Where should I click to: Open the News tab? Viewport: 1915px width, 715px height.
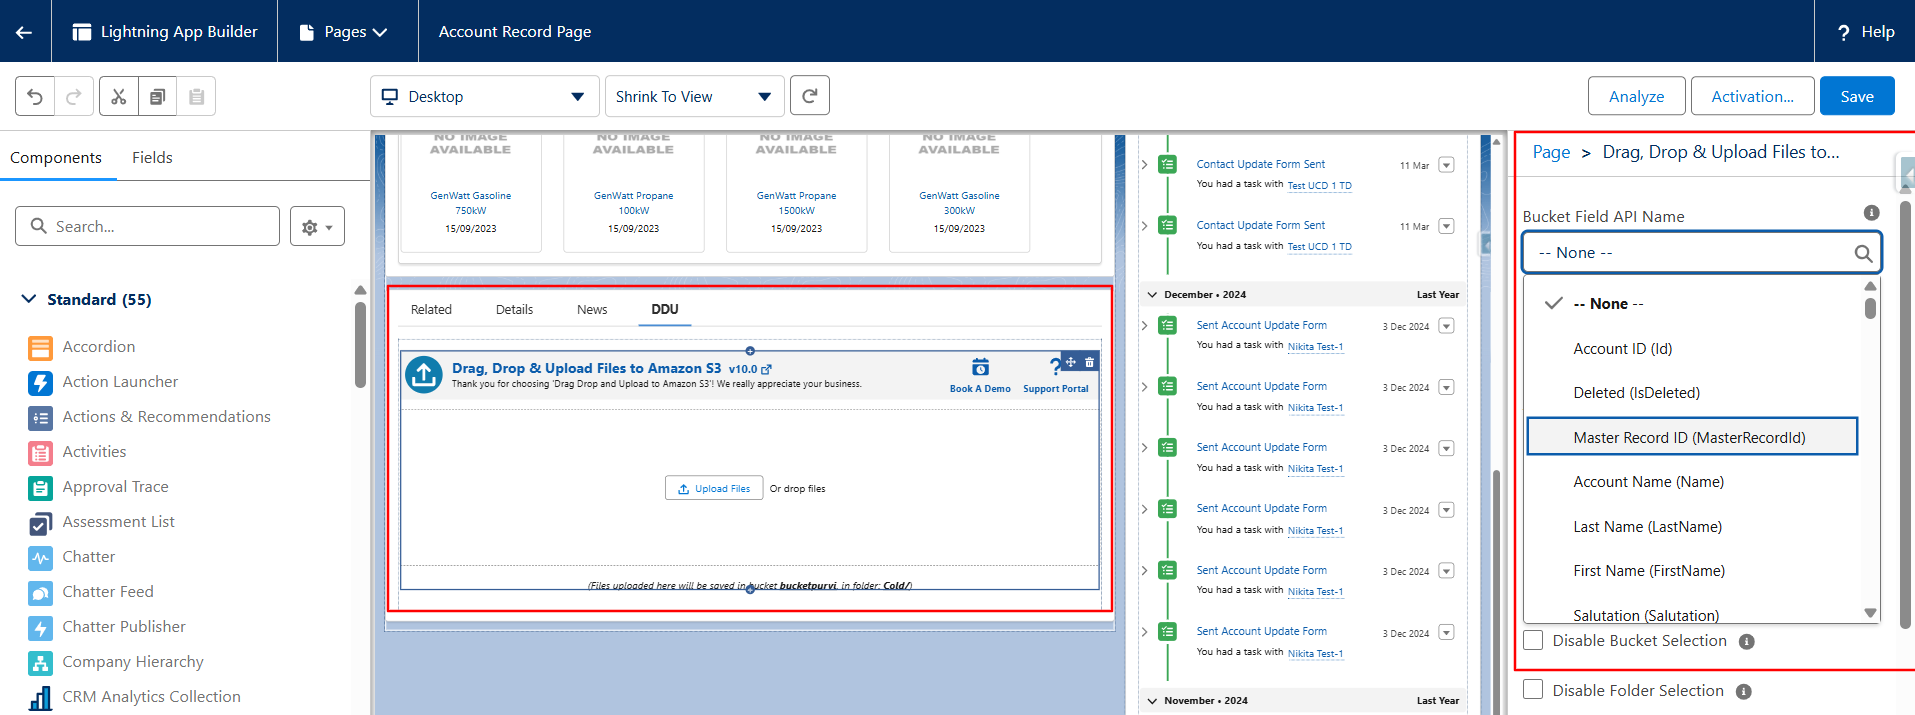(592, 310)
